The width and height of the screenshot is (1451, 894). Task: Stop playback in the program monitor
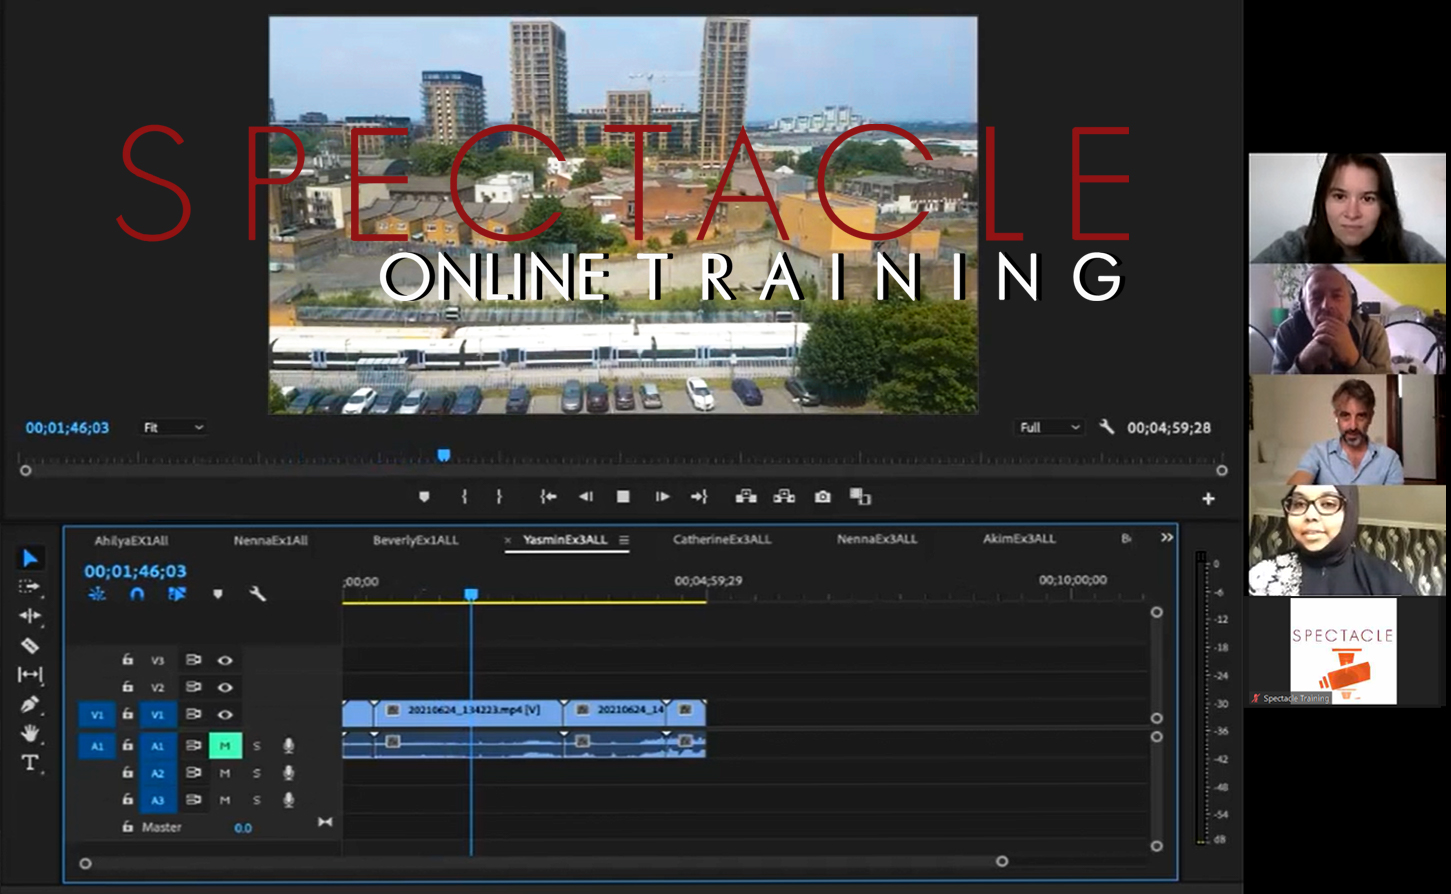click(x=623, y=497)
